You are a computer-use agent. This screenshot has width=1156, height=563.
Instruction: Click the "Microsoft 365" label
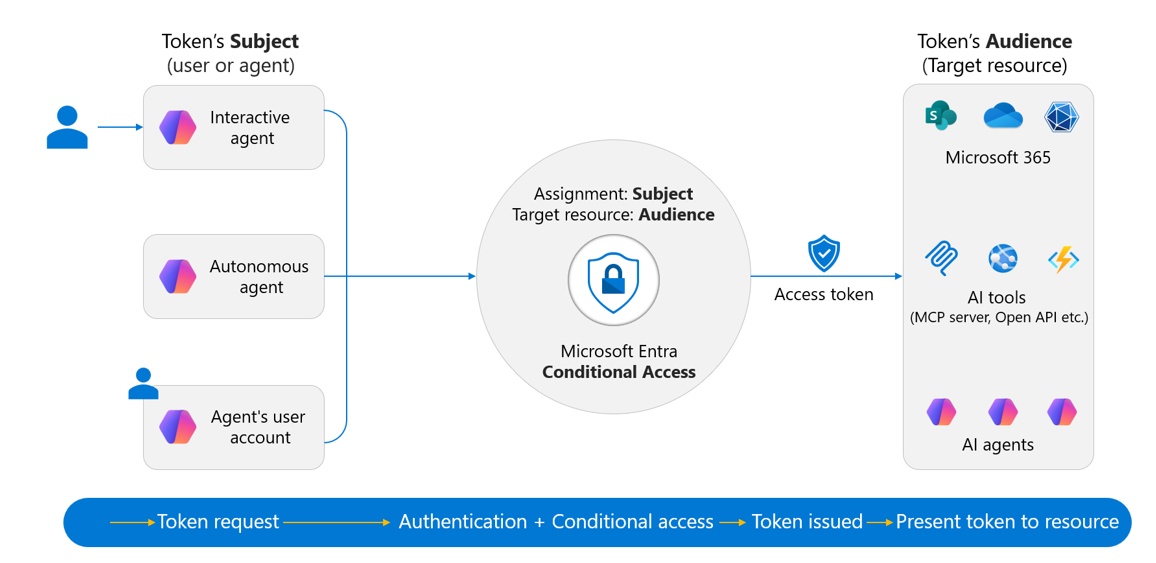997,158
